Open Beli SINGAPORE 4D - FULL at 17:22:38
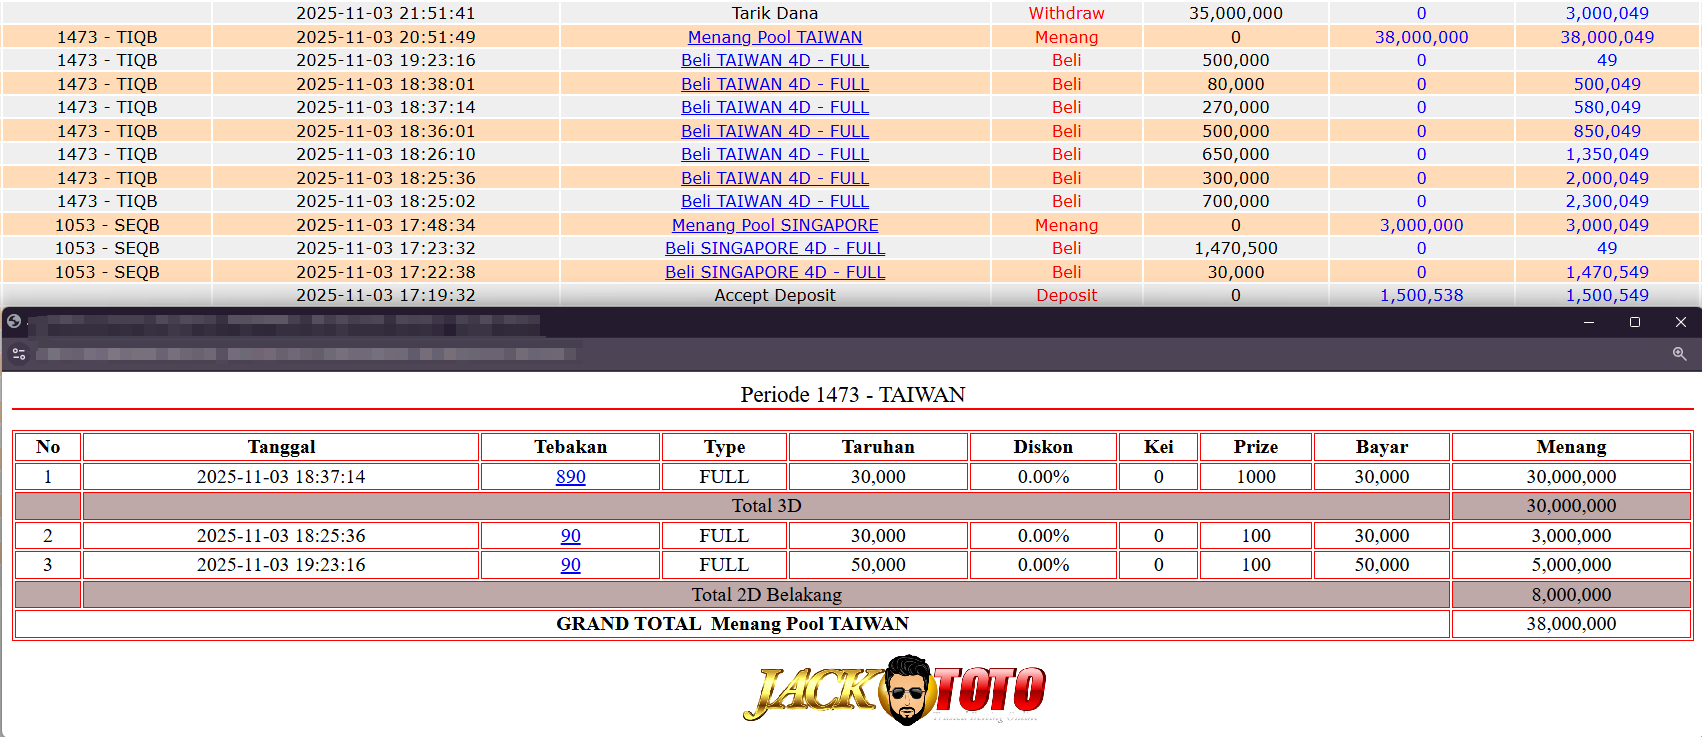The height and width of the screenshot is (737, 1702). click(x=774, y=272)
